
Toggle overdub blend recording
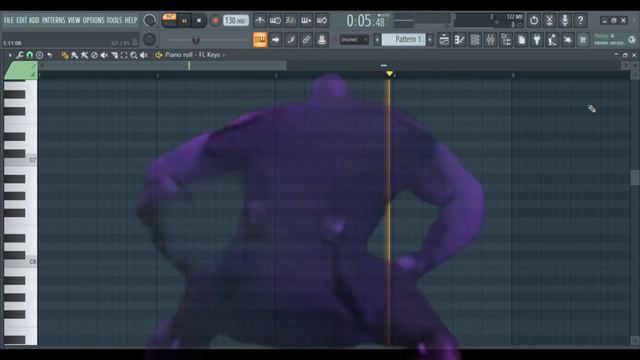coord(306,20)
